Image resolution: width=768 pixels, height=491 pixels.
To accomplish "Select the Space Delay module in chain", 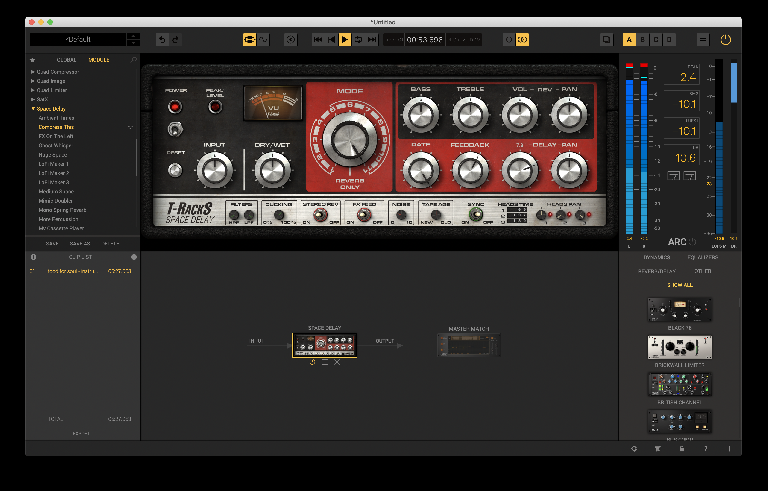I will click(x=324, y=345).
